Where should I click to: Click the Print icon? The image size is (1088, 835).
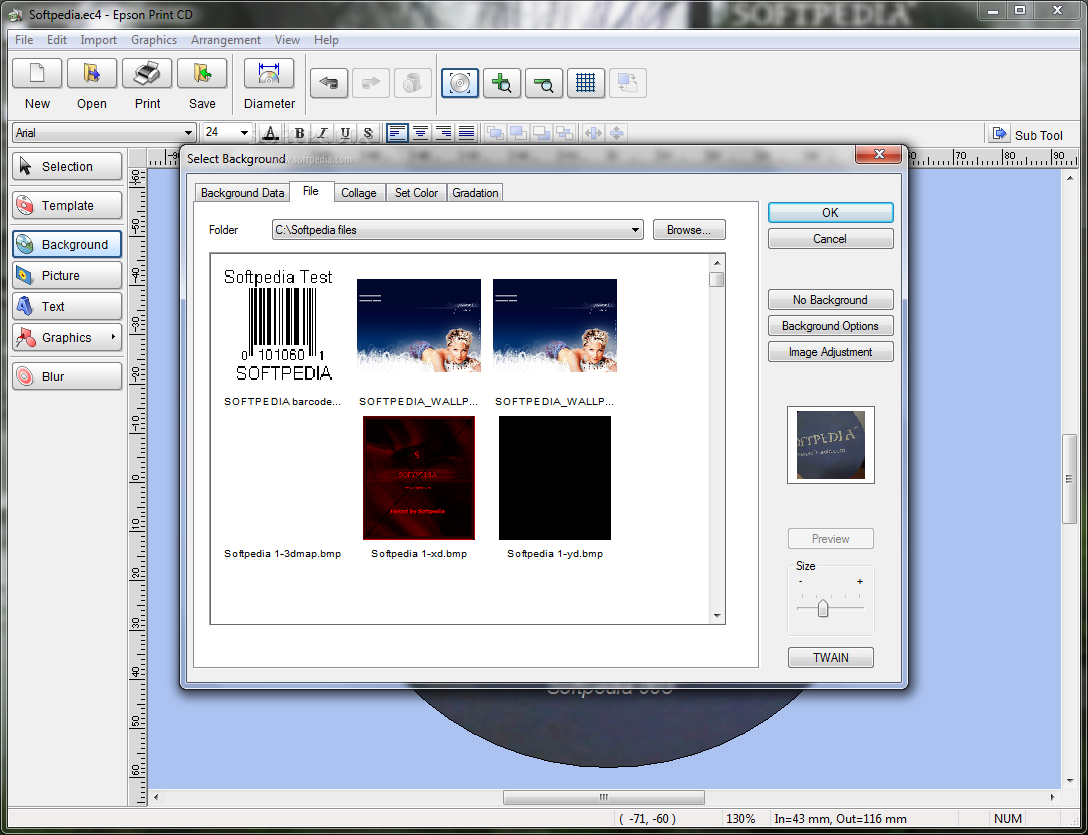pyautogui.click(x=147, y=74)
